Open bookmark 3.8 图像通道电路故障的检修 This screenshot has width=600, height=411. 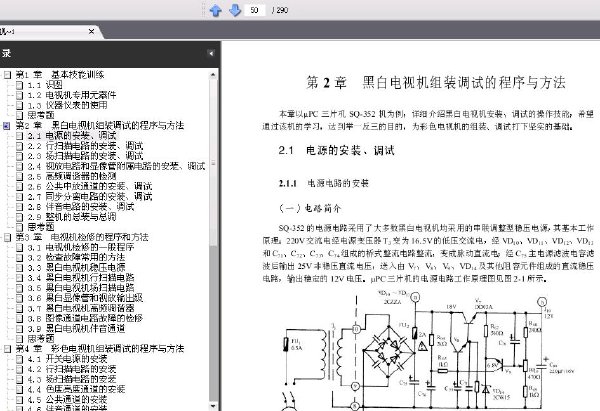(85, 318)
